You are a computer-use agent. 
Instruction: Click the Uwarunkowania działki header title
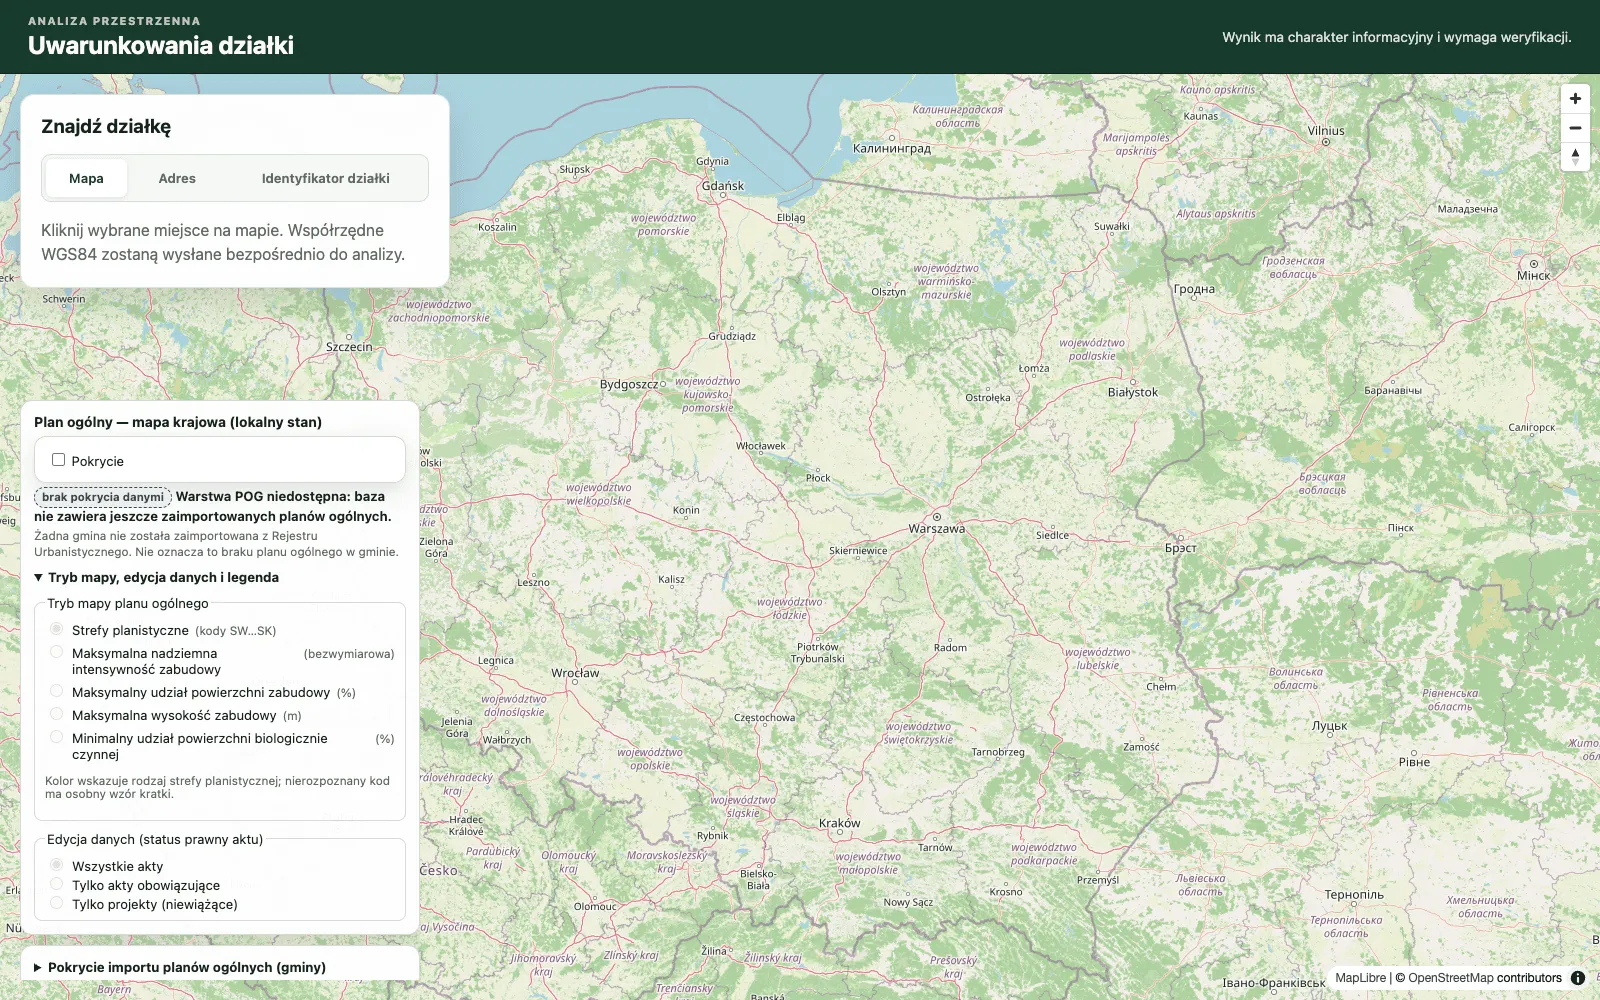pyautogui.click(x=161, y=45)
